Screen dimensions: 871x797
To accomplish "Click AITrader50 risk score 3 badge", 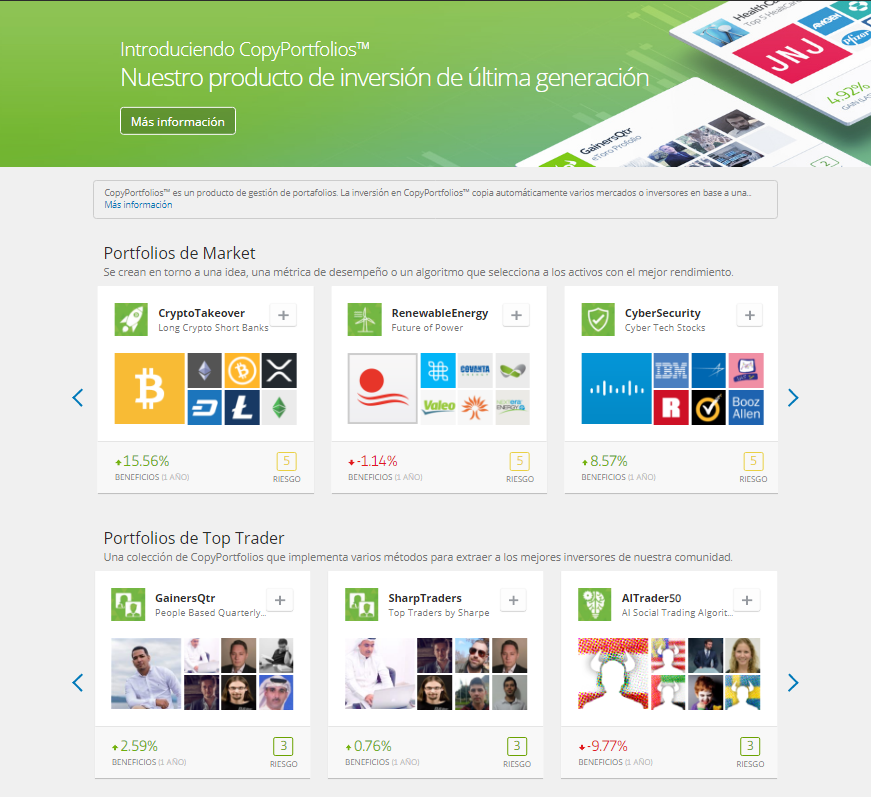I will click(750, 746).
